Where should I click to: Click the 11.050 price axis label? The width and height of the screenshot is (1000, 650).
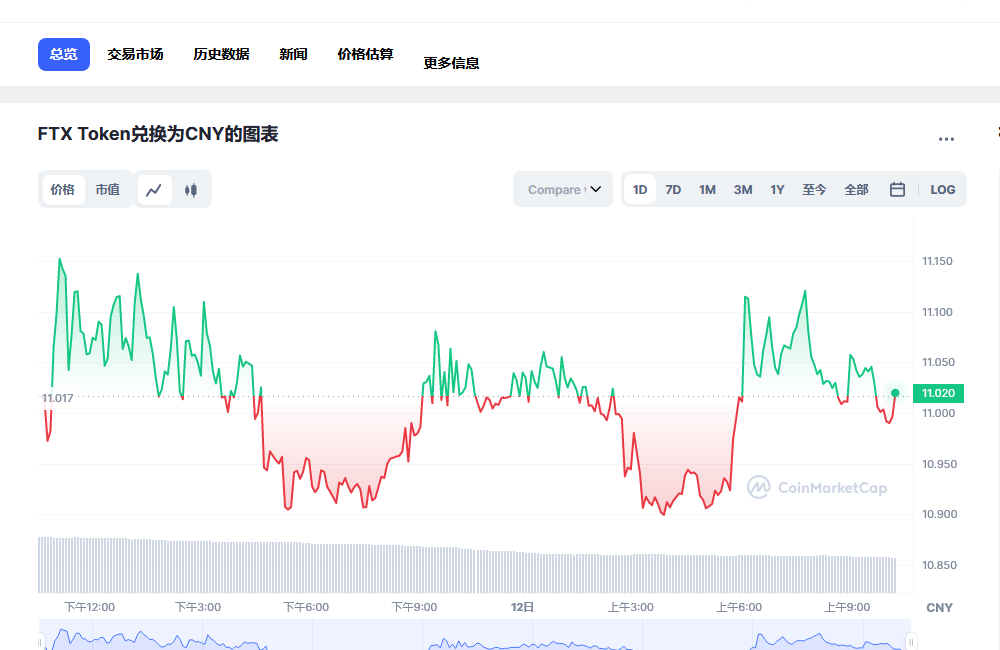tap(939, 362)
